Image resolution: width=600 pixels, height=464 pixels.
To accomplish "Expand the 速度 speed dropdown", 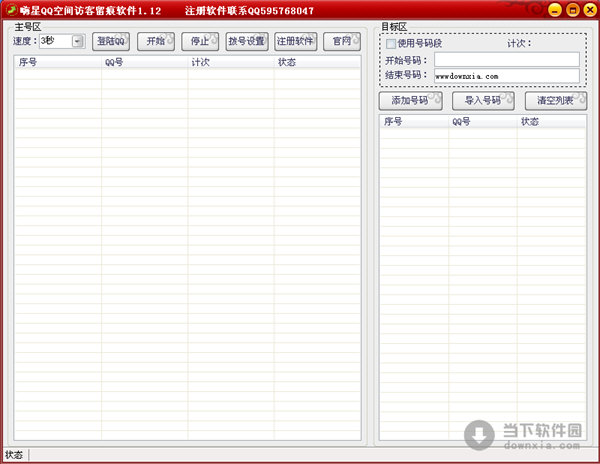I will 77,41.
